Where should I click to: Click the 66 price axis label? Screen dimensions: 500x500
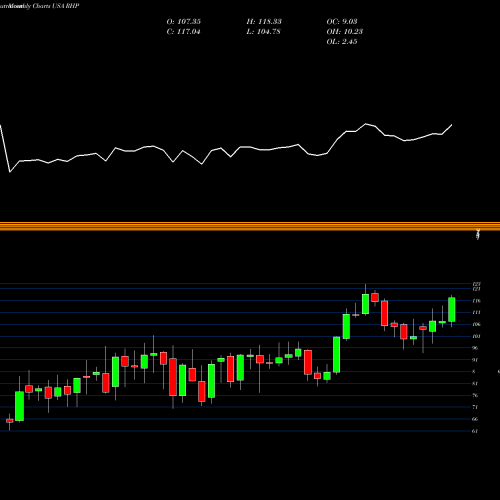(475, 419)
